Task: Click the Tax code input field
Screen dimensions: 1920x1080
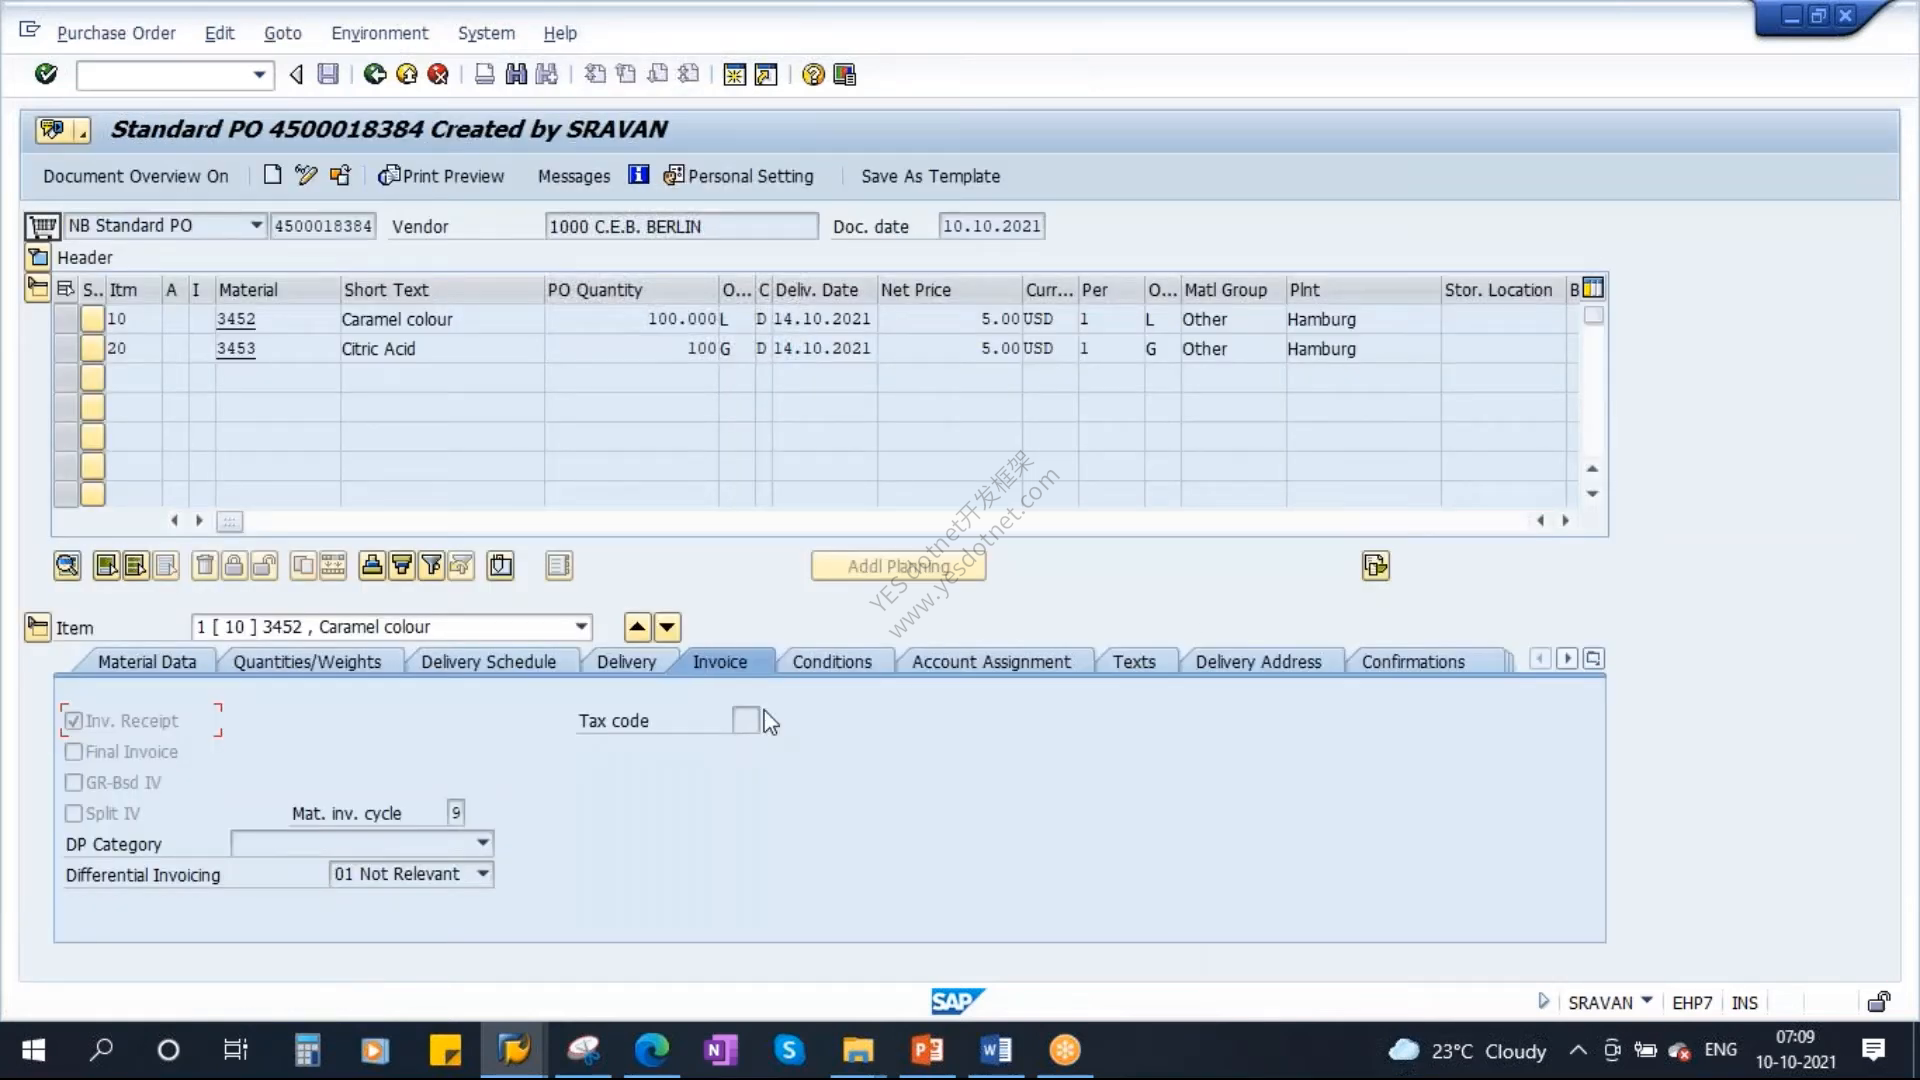Action: (x=745, y=720)
